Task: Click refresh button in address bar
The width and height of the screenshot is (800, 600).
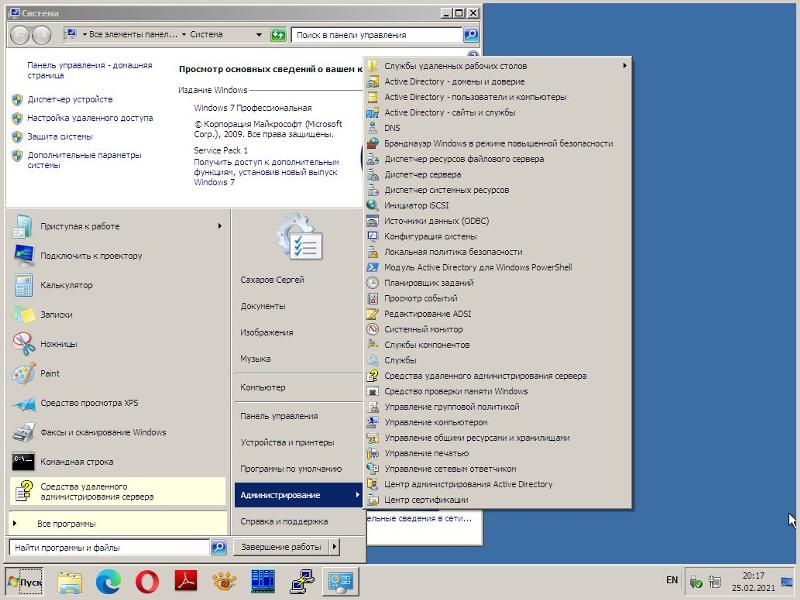Action: click(278, 35)
